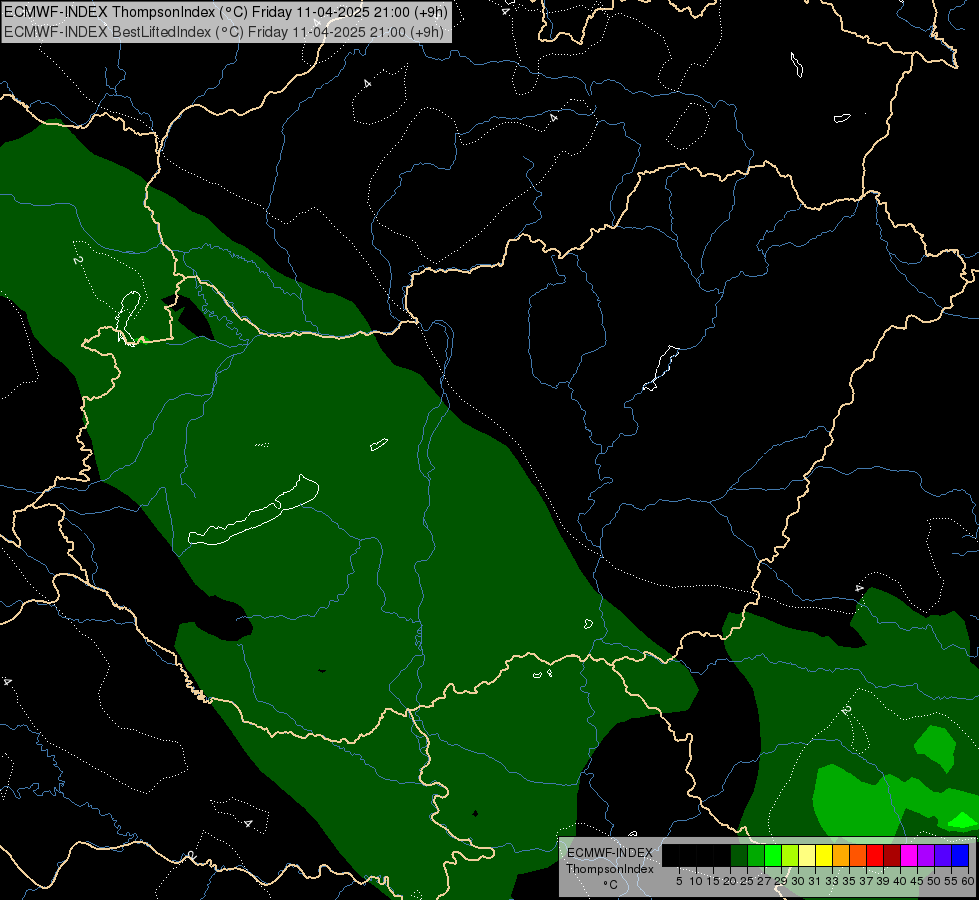The height and width of the screenshot is (900, 979).
Task: Click the ECMWF-INDEX ThompsonIndex title line
Action: pos(225,12)
